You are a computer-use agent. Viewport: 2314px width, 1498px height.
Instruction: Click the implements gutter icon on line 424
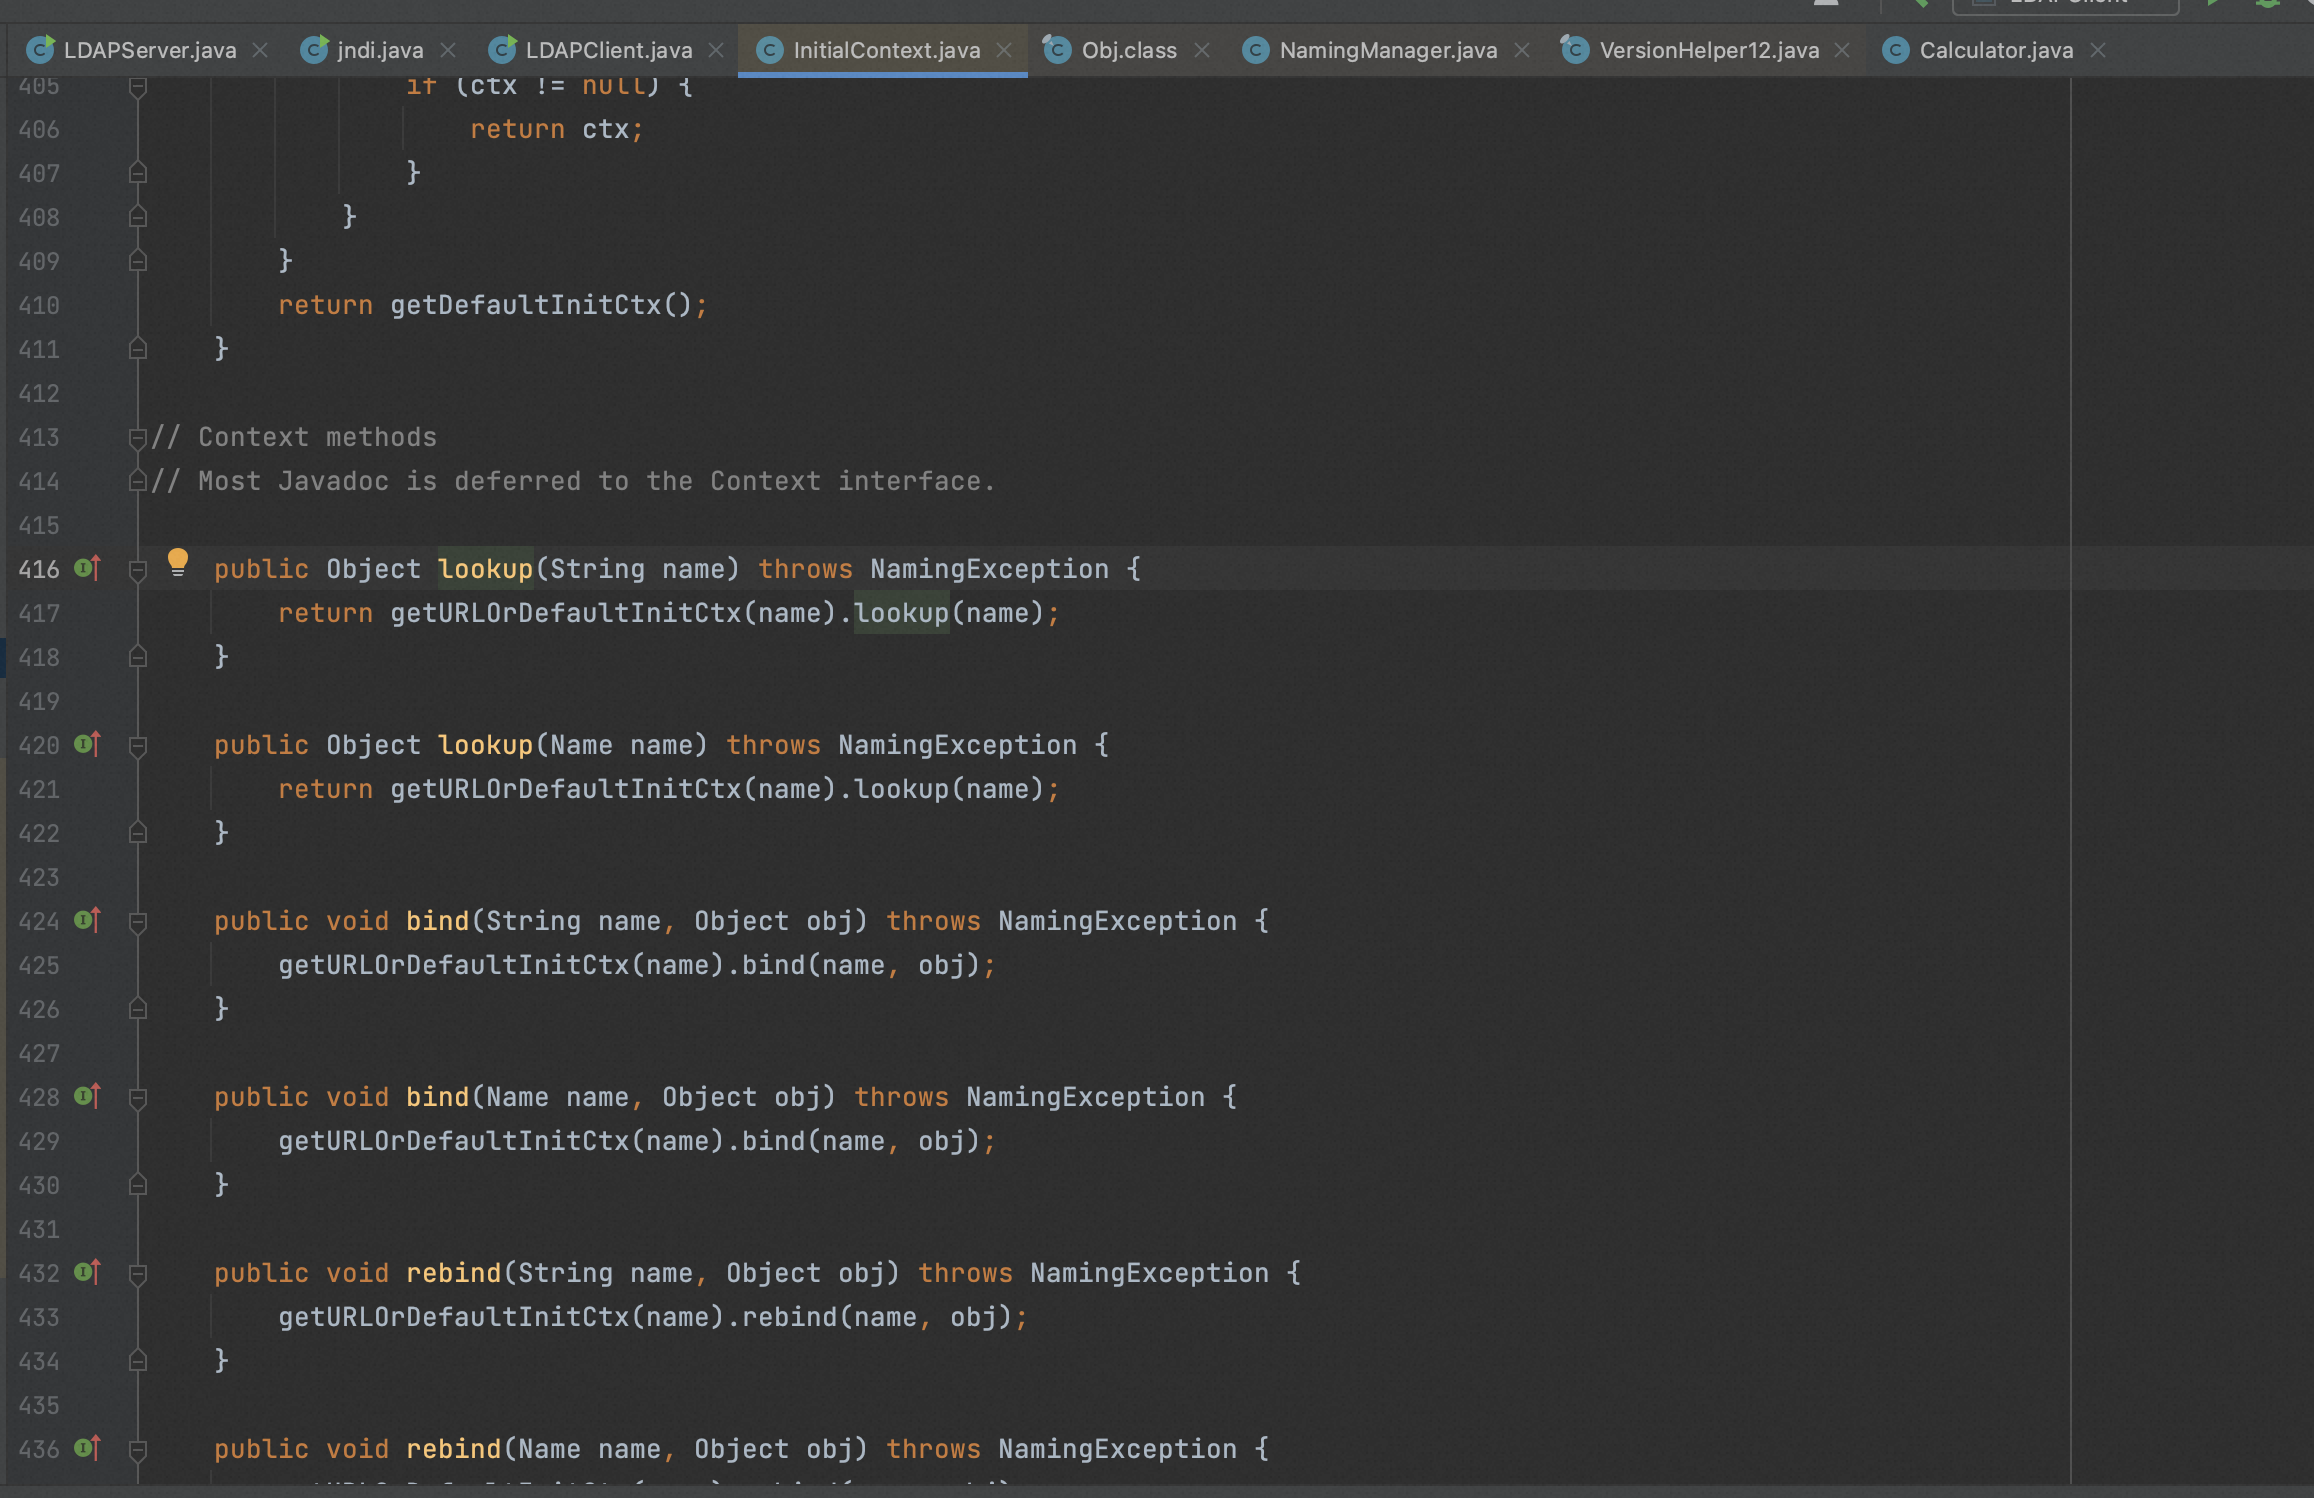point(88,920)
